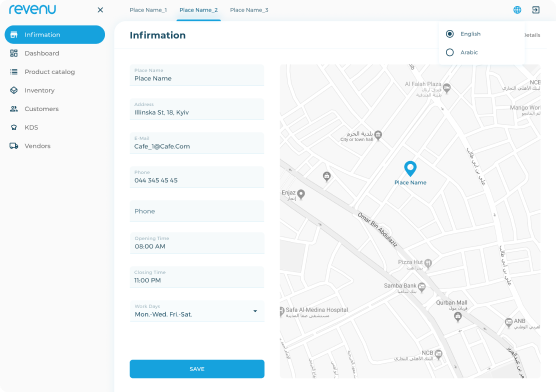Select the Arabic language radio button

[x=450, y=52]
